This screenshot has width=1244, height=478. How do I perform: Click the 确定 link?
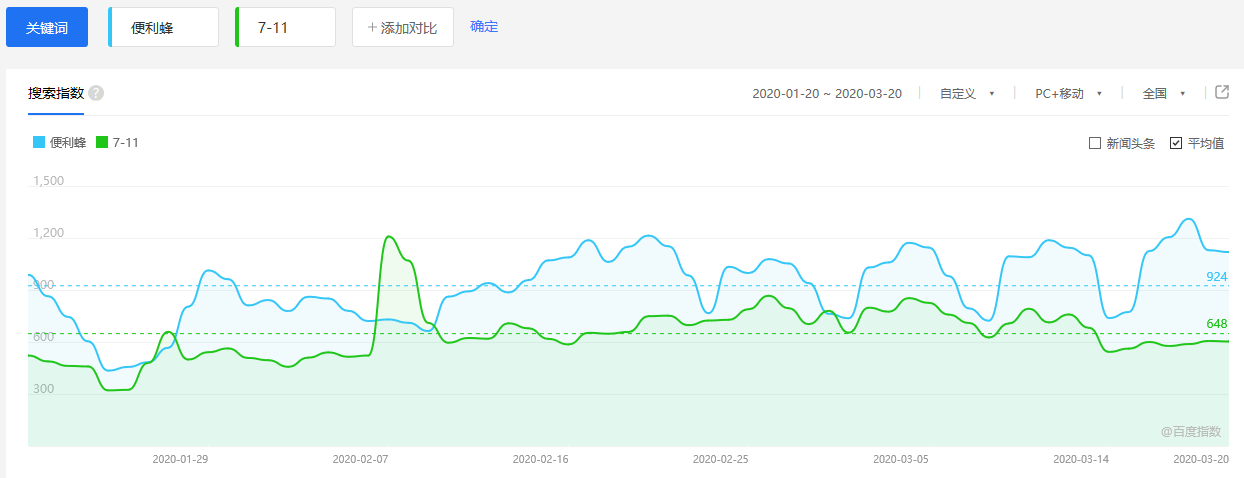(x=484, y=27)
